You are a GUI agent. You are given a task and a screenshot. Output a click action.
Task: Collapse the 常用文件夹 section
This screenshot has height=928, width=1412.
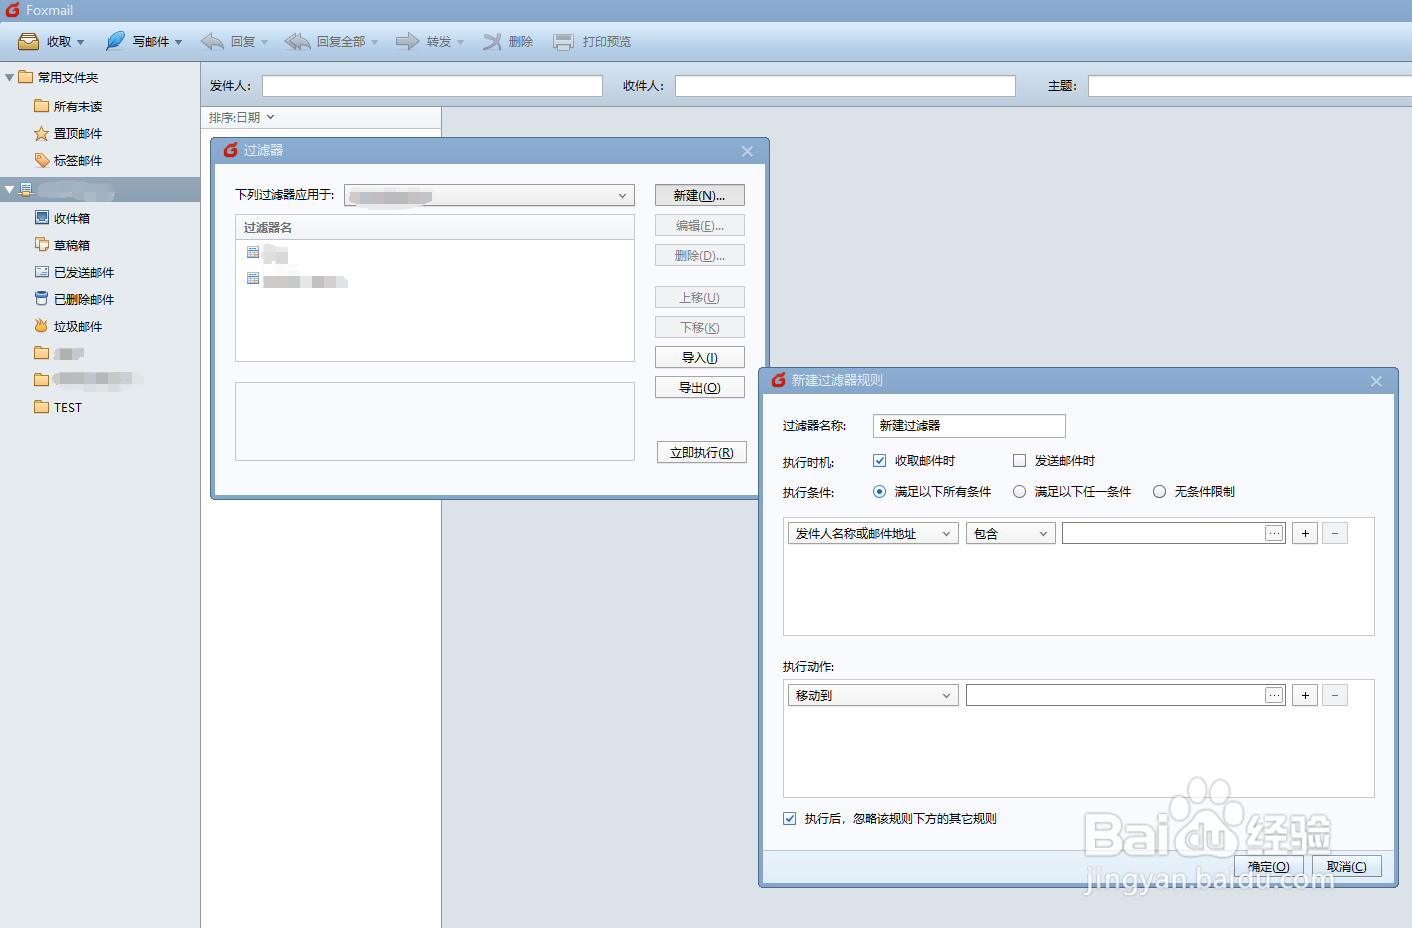tap(9, 77)
